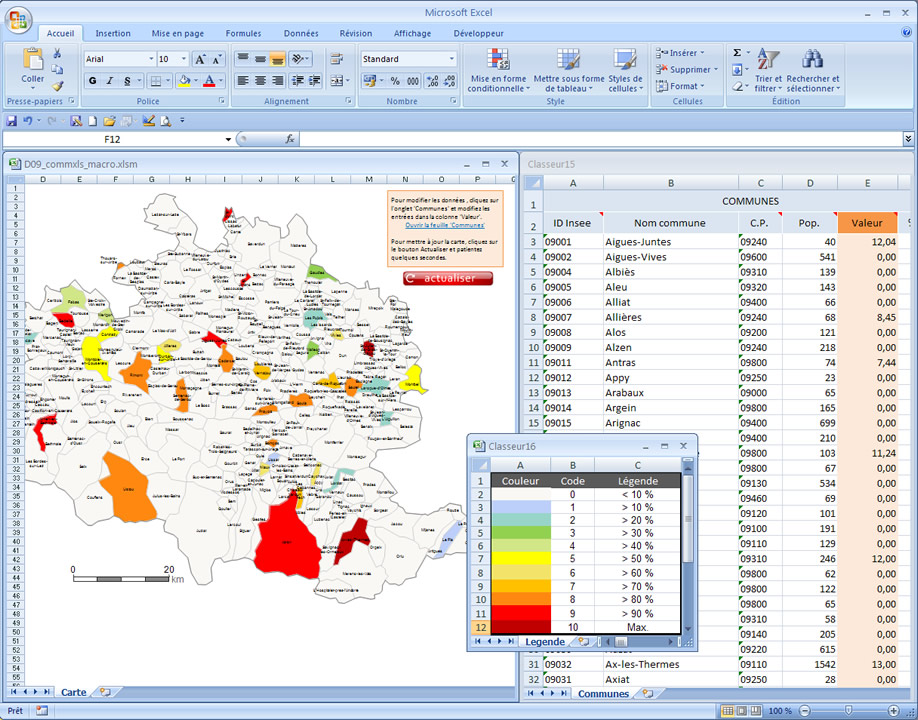Open Mettre sous forme de tableau
This screenshot has width=918, height=720.
pyautogui.click(x=568, y=70)
